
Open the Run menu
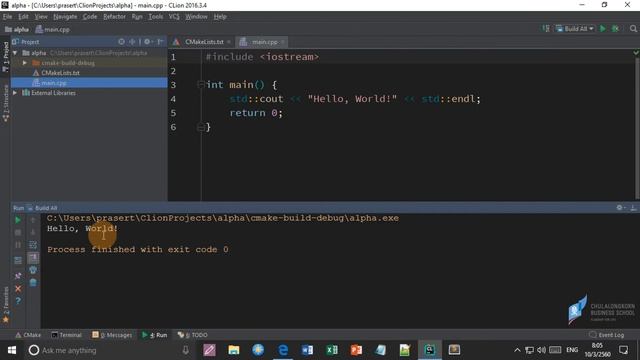(x=137, y=17)
